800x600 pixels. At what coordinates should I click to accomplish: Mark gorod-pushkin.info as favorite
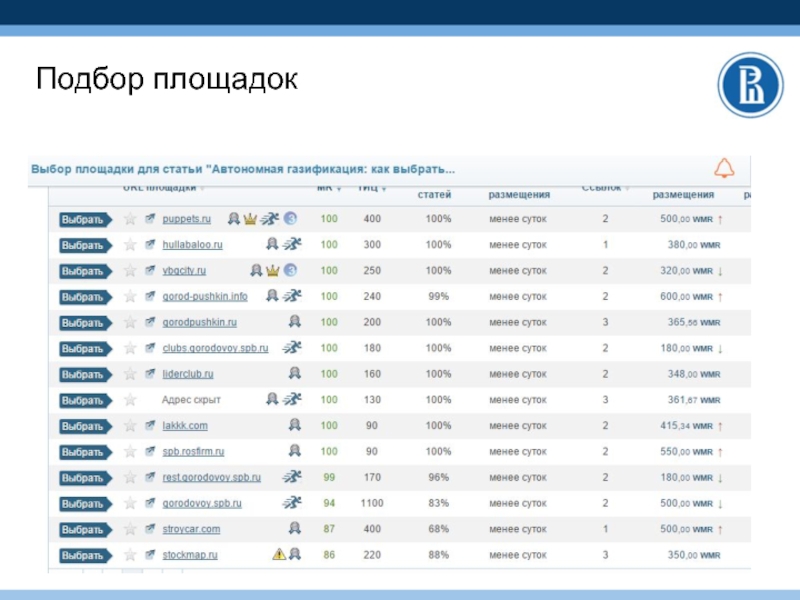130,296
